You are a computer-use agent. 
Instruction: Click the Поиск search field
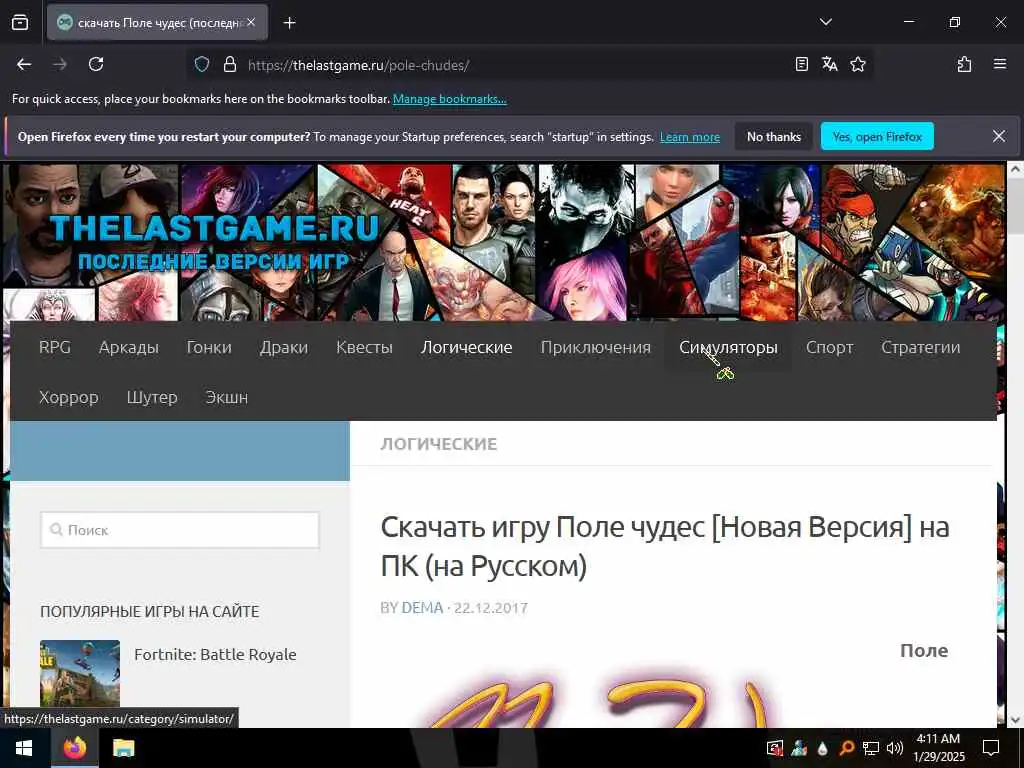(180, 530)
